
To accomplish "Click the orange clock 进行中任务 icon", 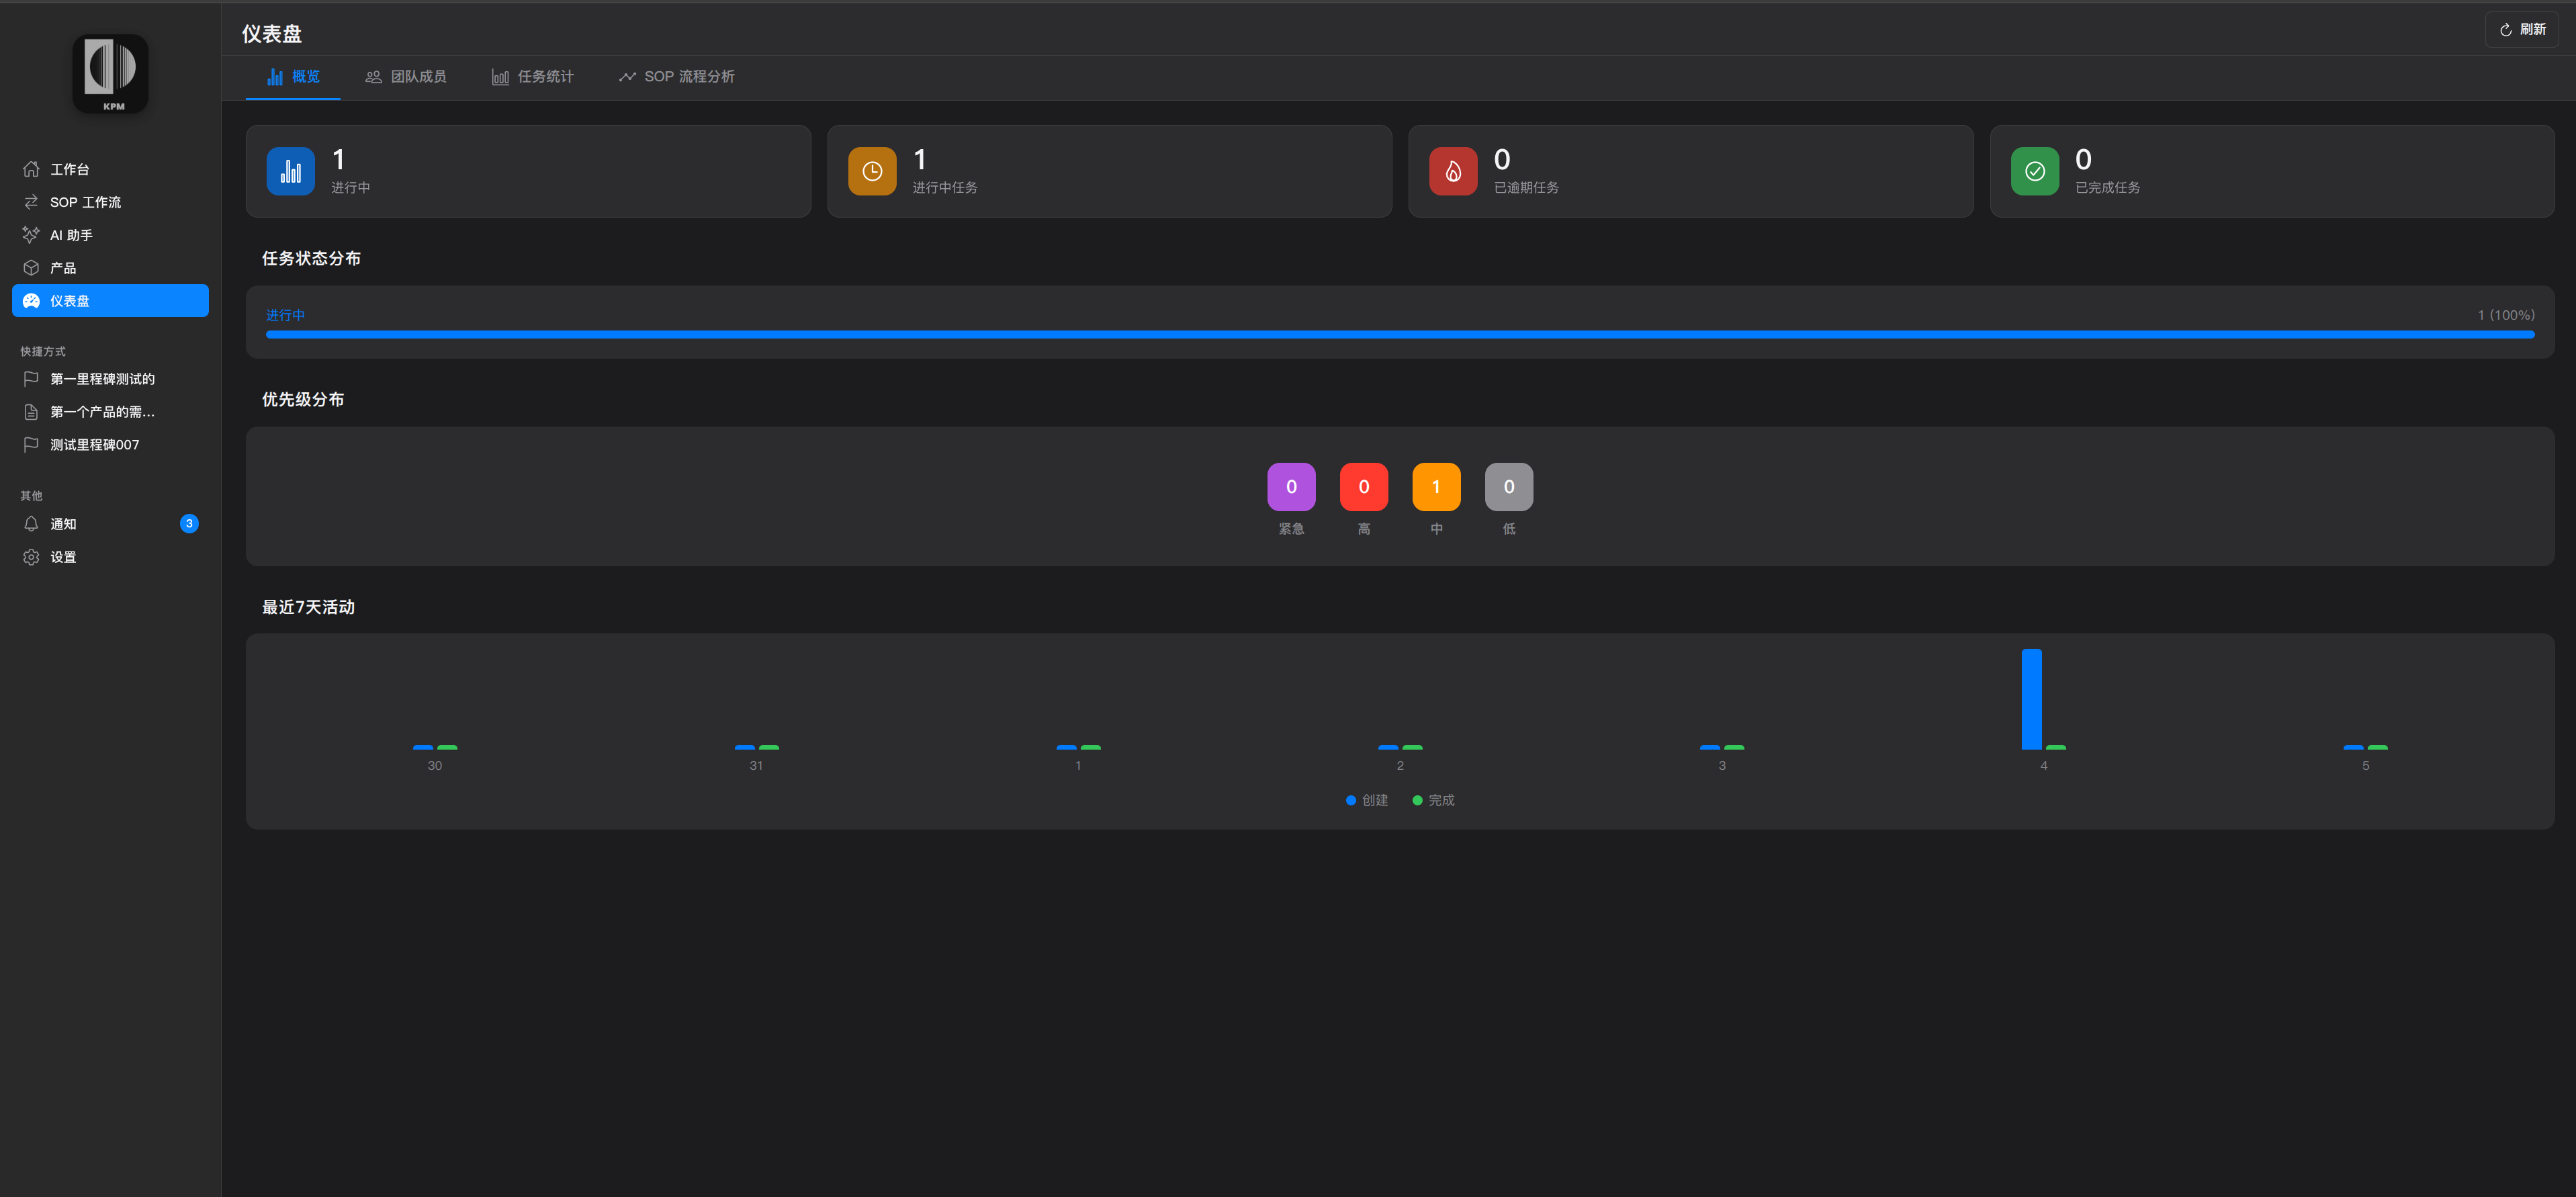I will (x=871, y=171).
